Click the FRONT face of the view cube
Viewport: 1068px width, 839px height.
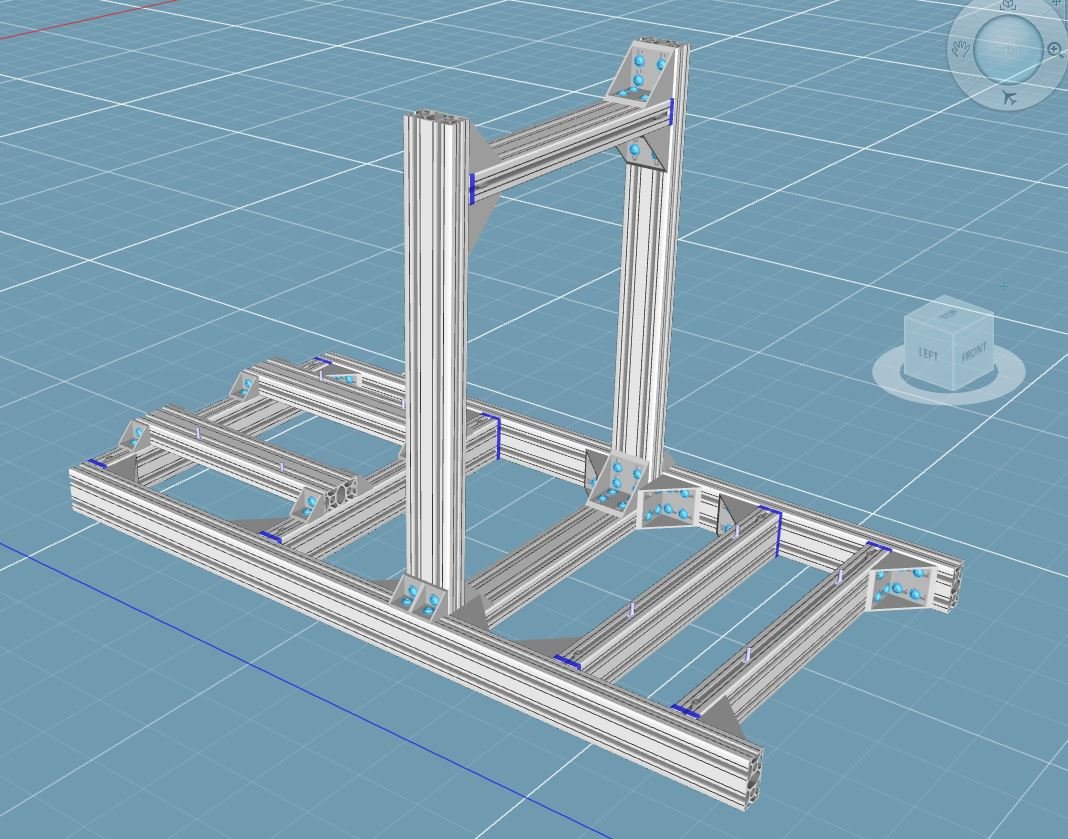click(973, 354)
